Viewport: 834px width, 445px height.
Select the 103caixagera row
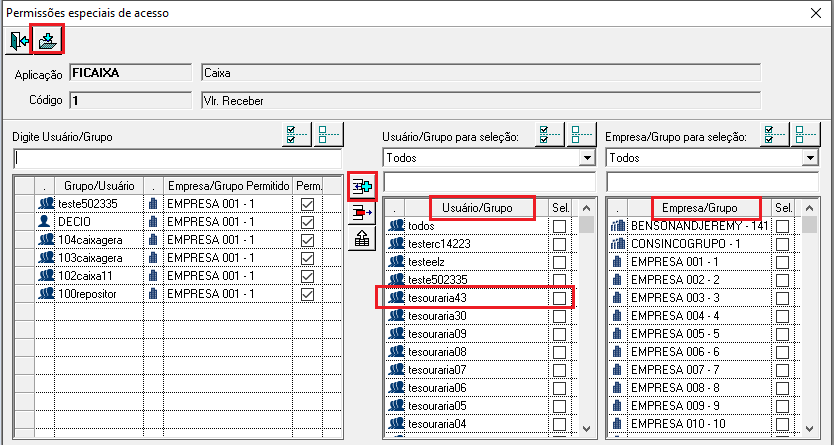tap(179, 258)
